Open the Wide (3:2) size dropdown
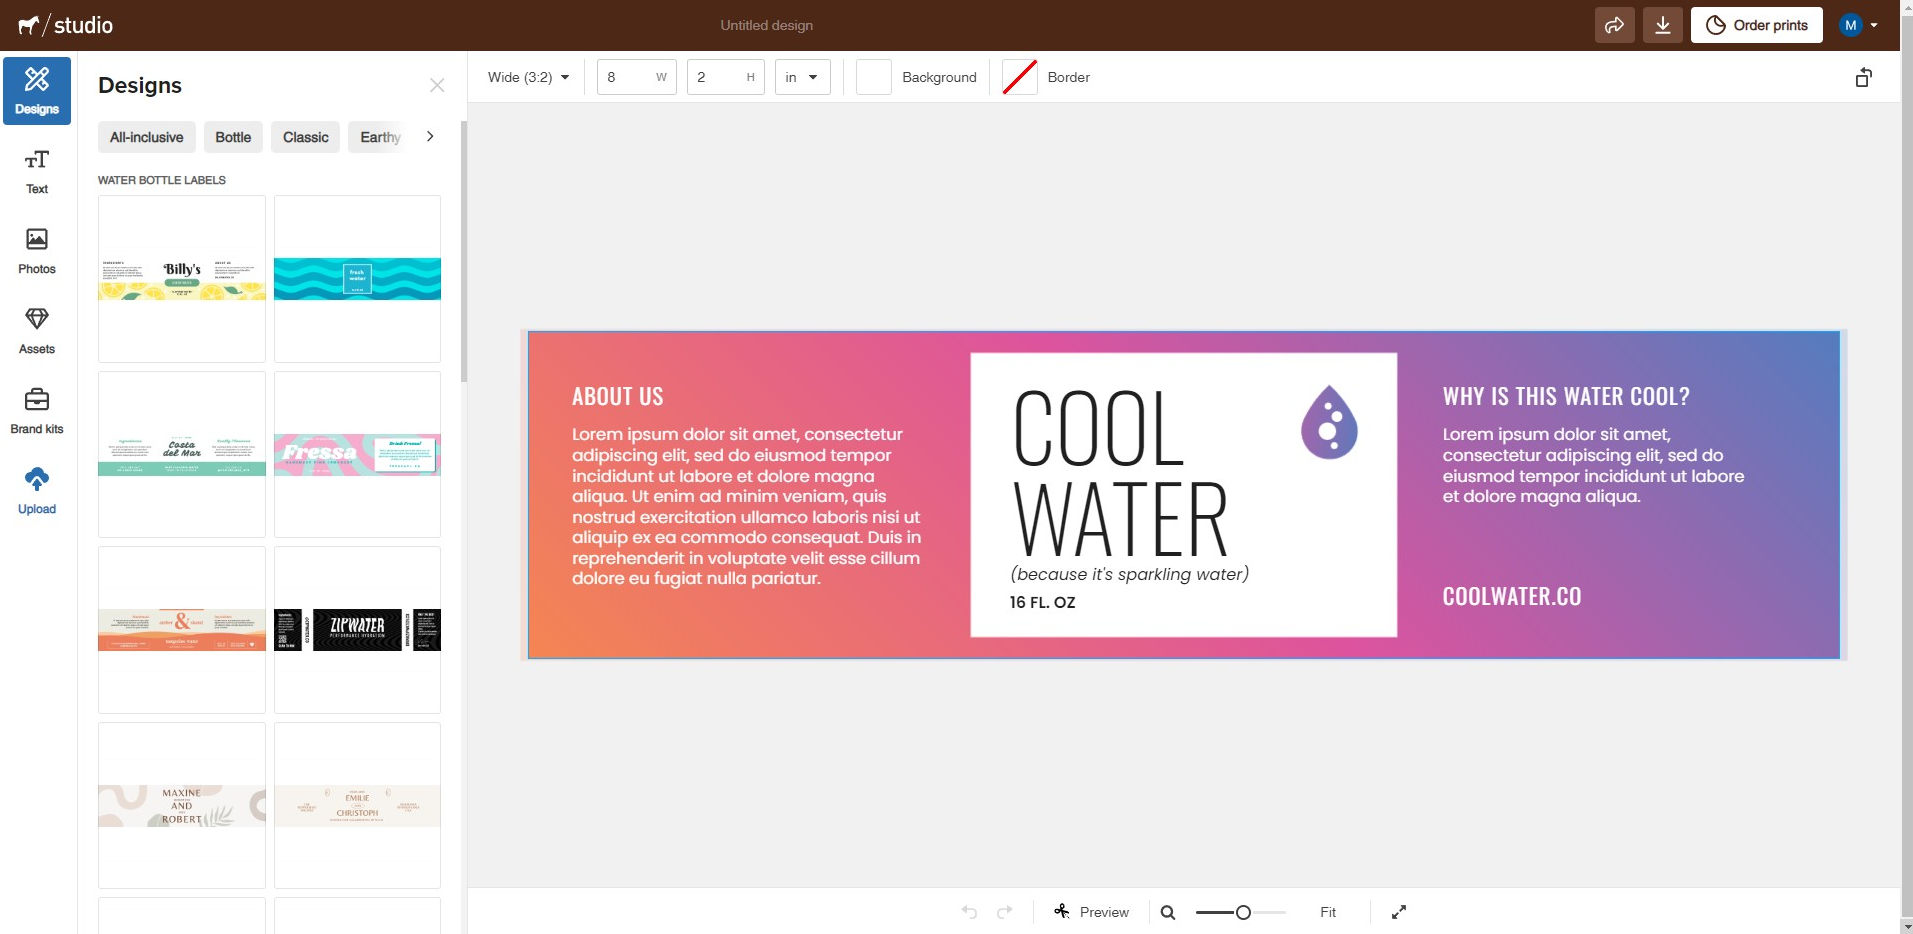This screenshot has width=1913, height=934. coord(527,77)
